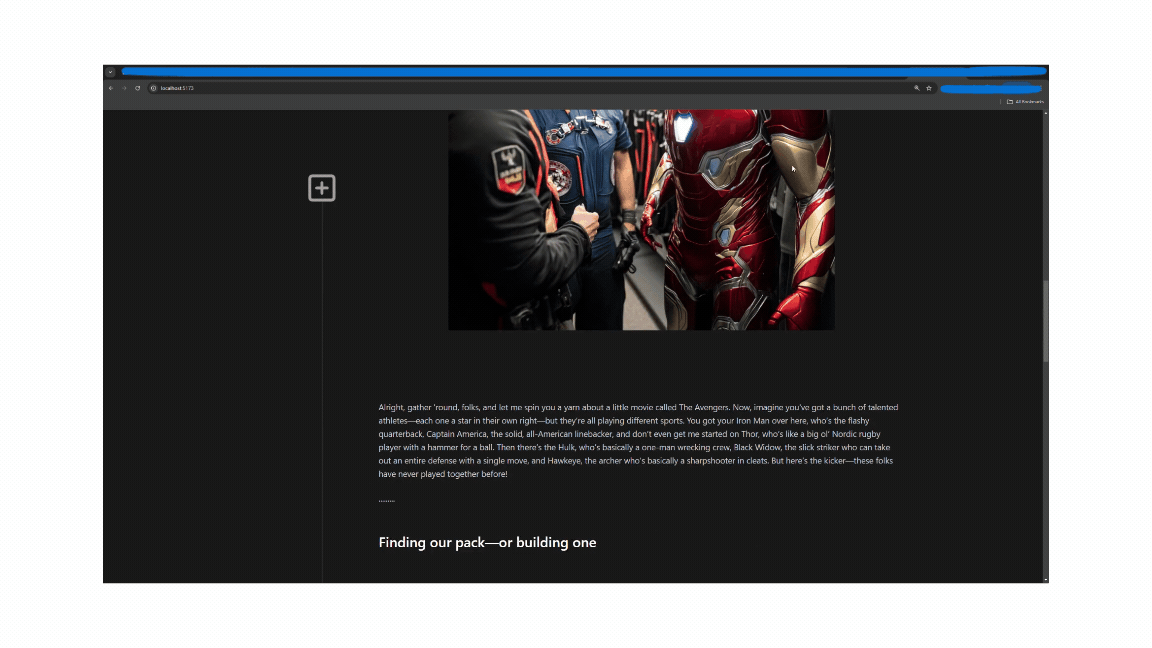Image resolution: width=1152 pixels, height=648 pixels.
Task: Click the scrollbar down arrow
Action: (1045, 580)
